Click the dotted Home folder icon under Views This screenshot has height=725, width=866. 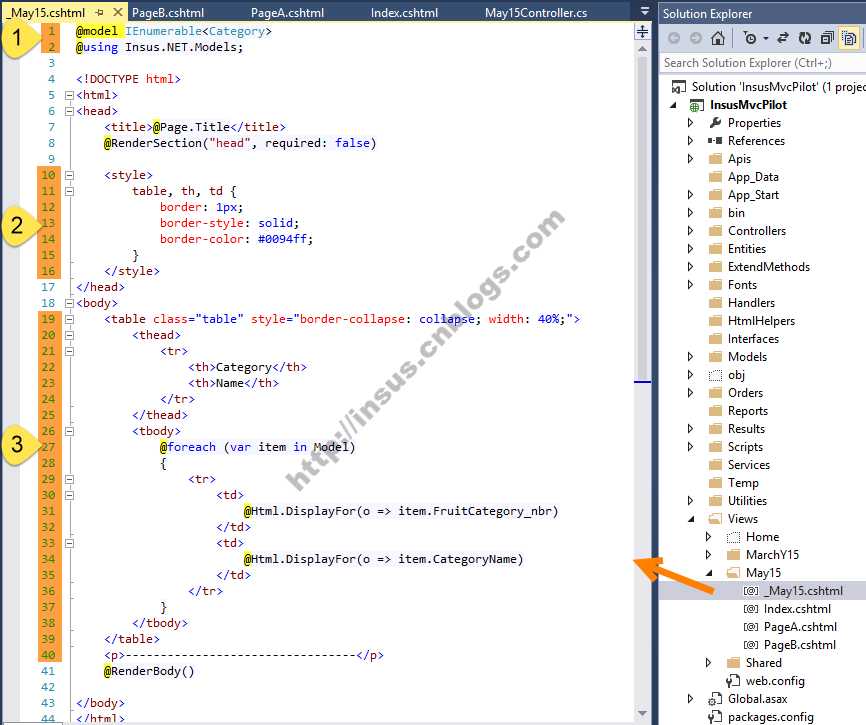[x=733, y=537]
